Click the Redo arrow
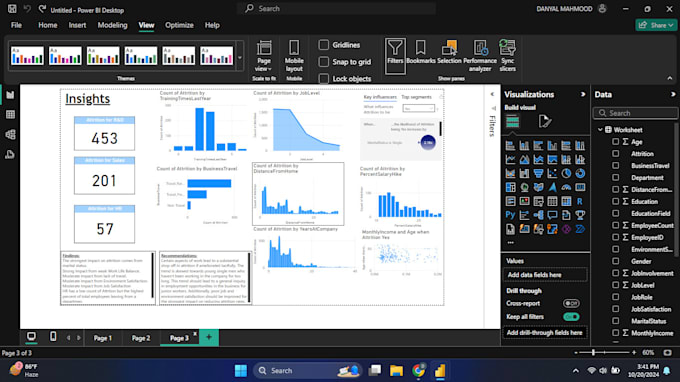The width and height of the screenshot is (680, 382). click(x=42, y=9)
